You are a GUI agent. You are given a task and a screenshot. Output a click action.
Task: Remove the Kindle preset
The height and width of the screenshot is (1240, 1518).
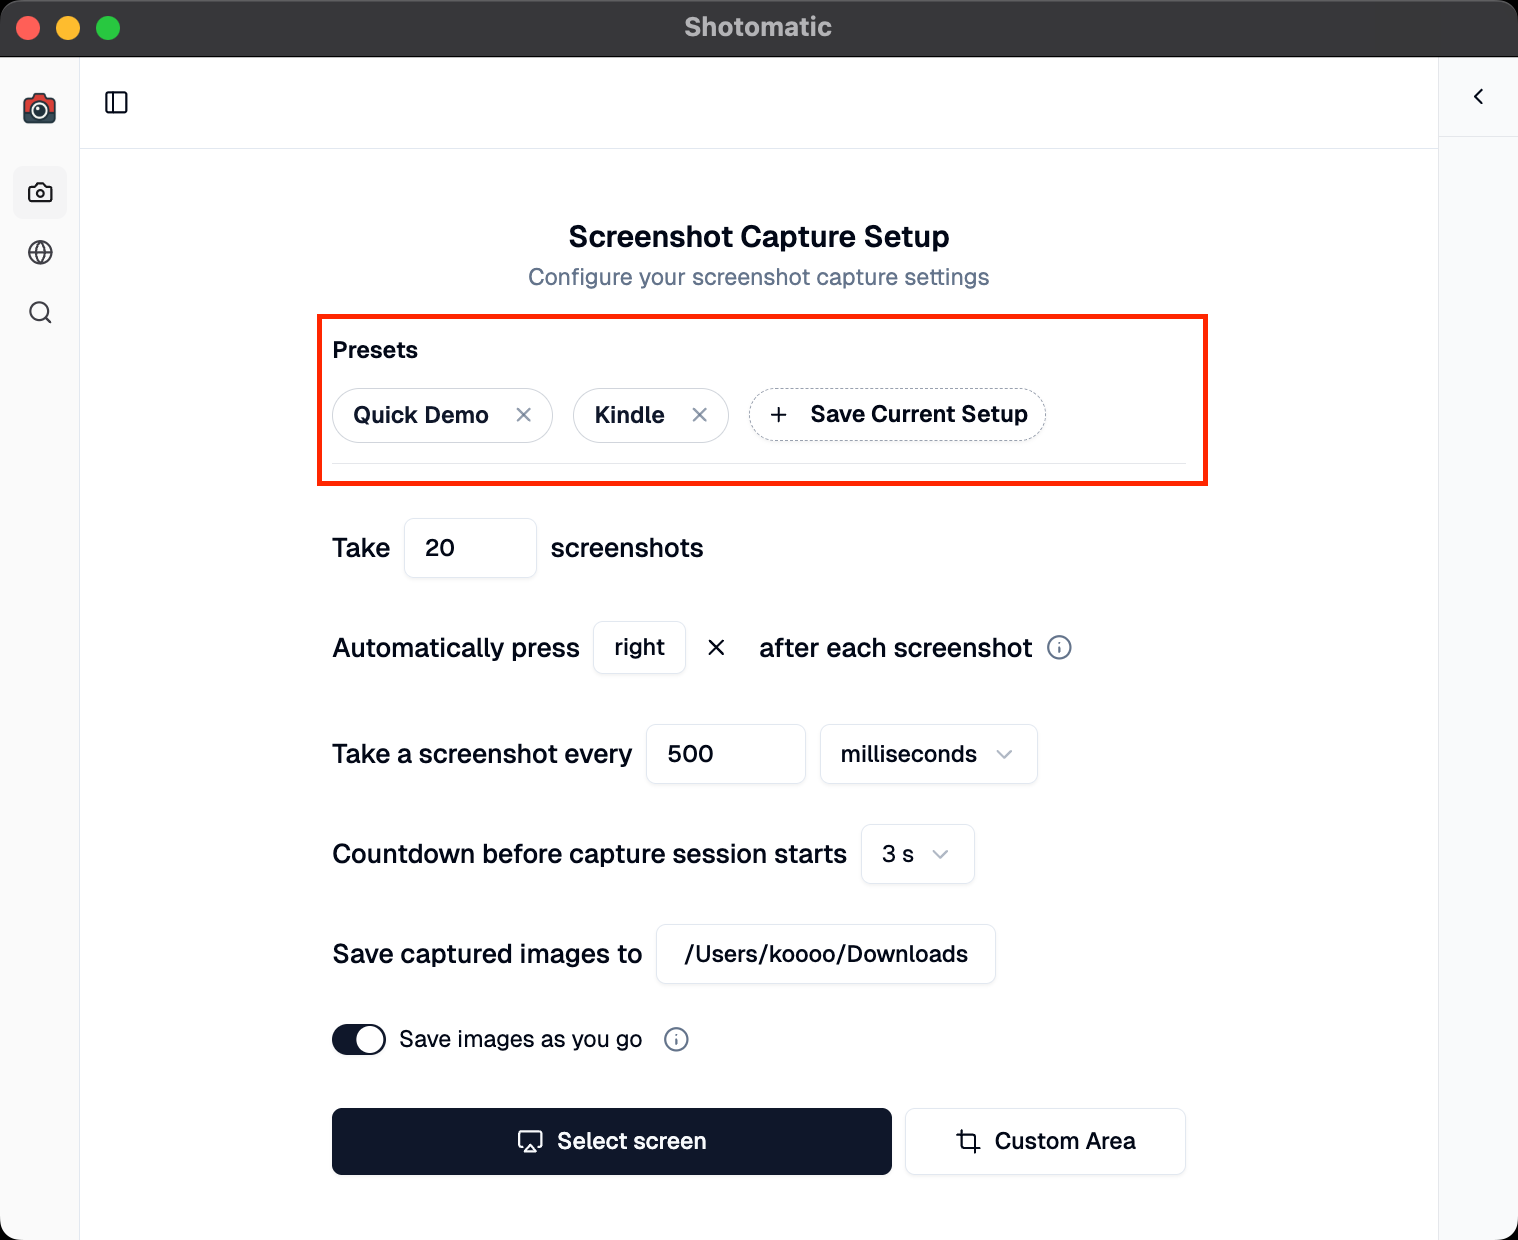[699, 415]
